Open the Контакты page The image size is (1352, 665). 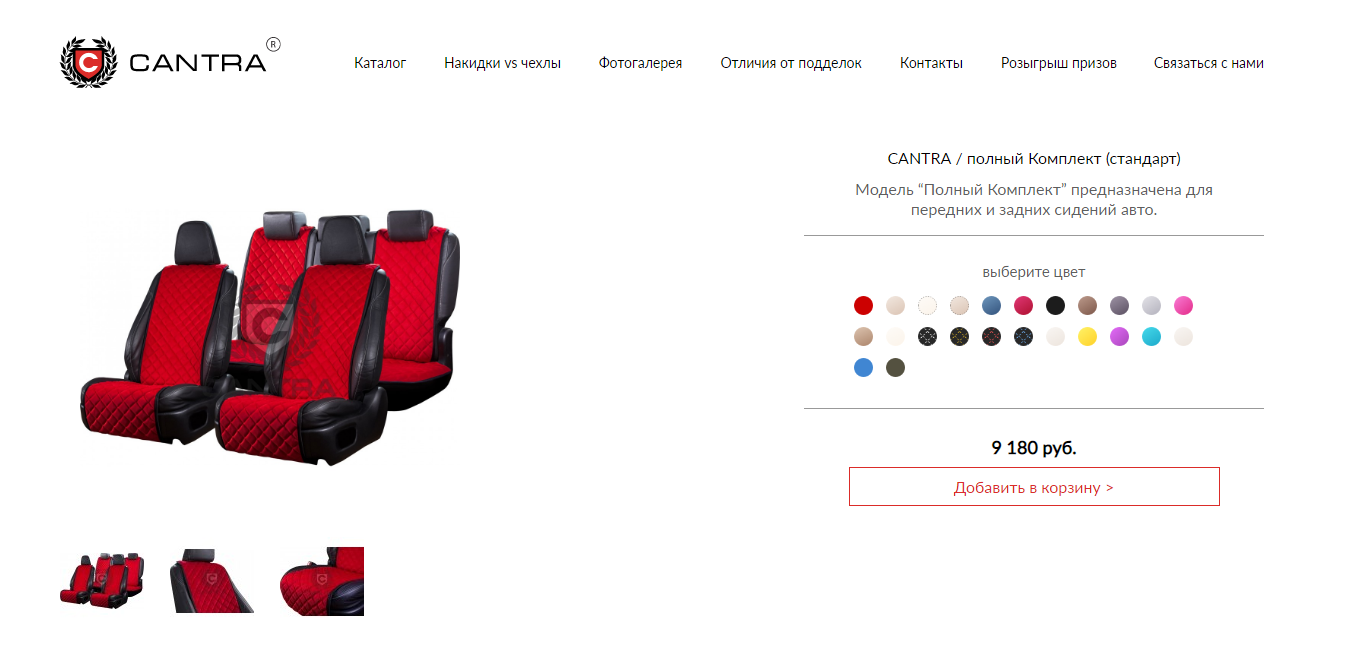(931, 63)
